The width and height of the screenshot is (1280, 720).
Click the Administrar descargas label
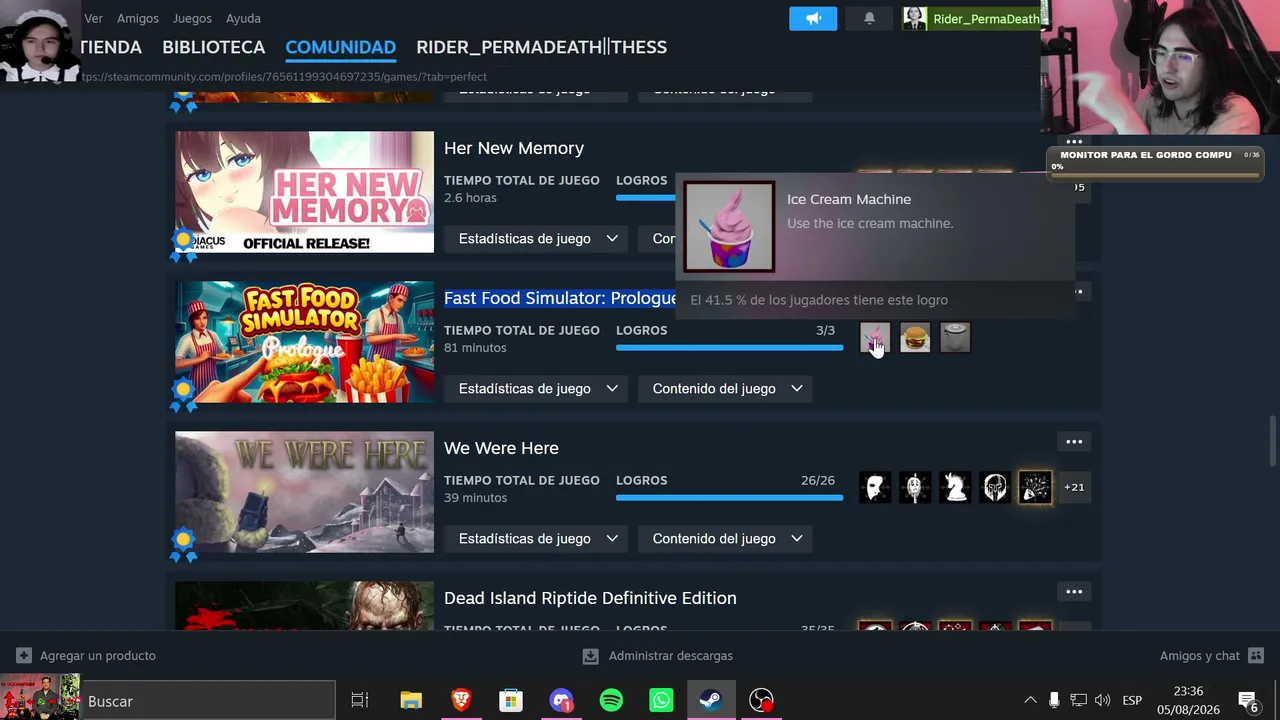[x=671, y=656]
